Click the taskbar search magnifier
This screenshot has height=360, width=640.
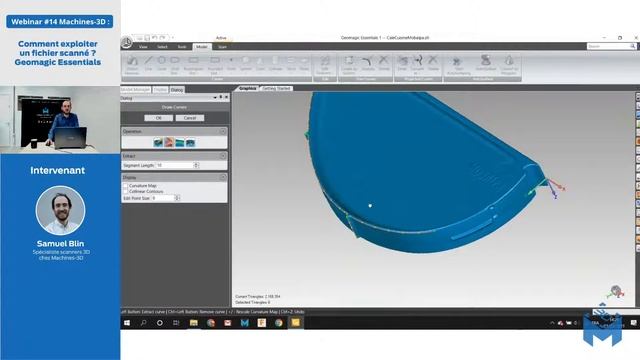click(x=143, y=323)
